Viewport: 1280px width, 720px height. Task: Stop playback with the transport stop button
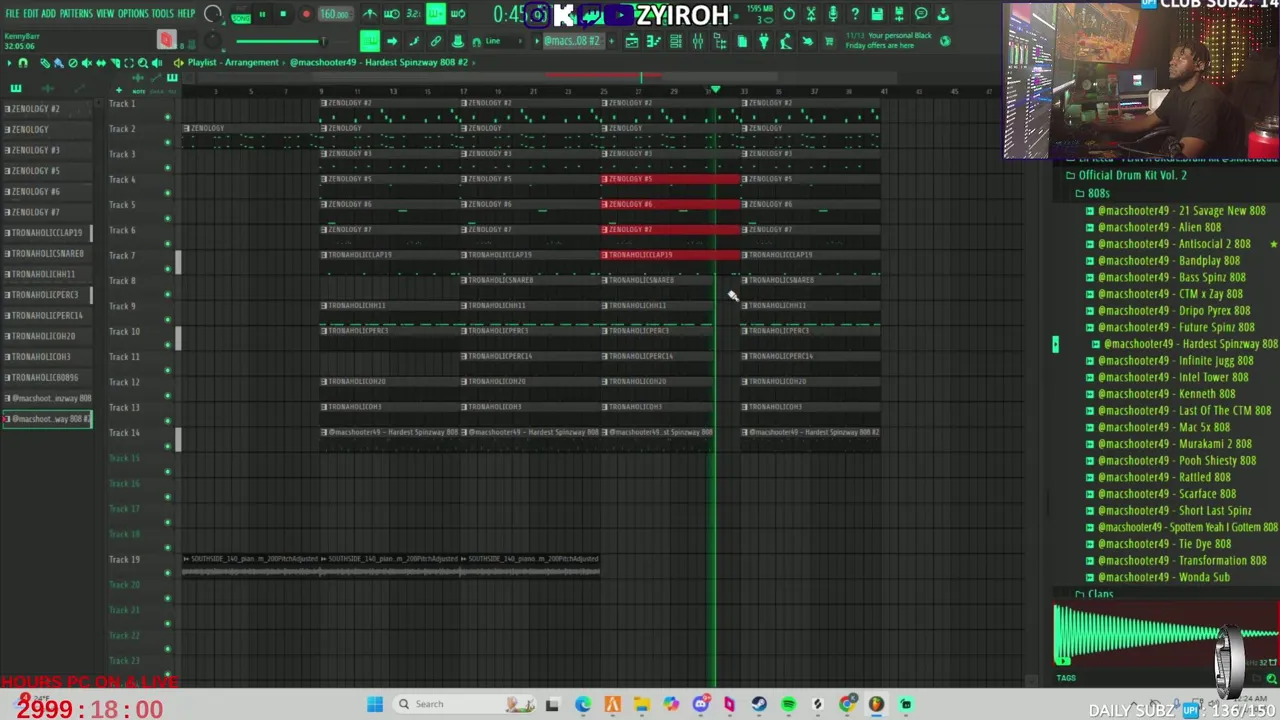coord(283,15)
